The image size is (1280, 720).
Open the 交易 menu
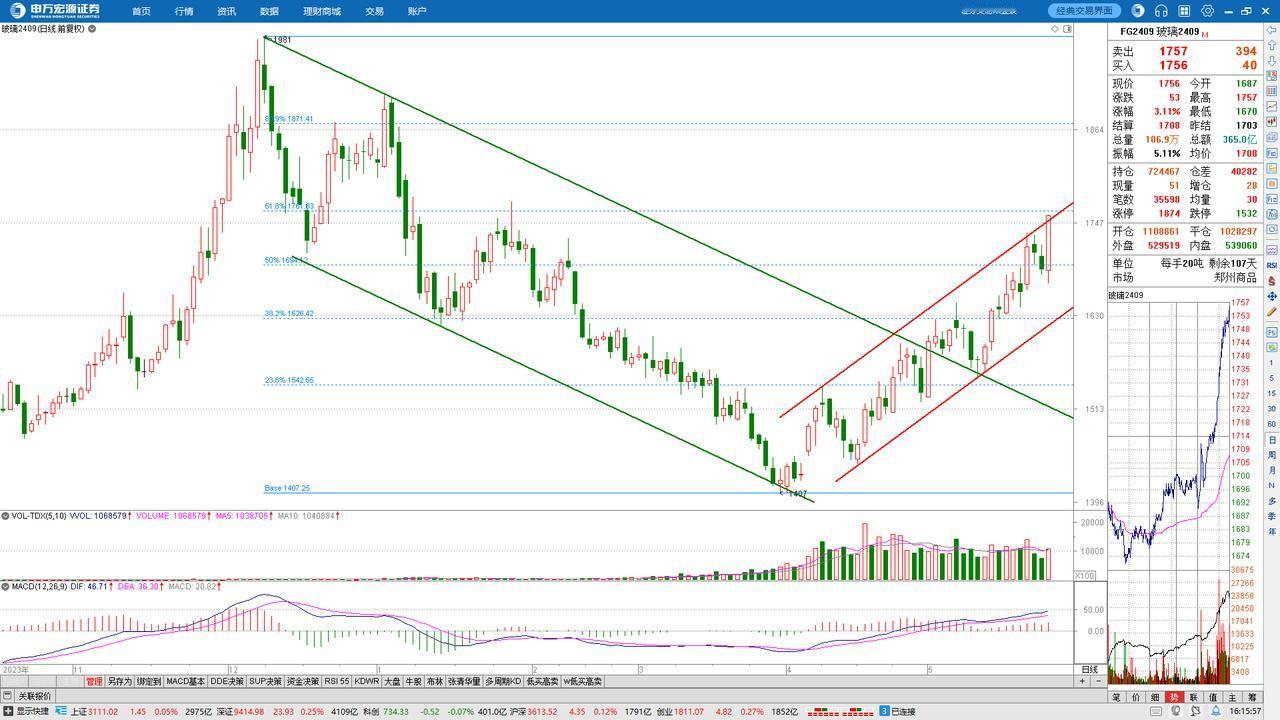(x=374, y=11)
